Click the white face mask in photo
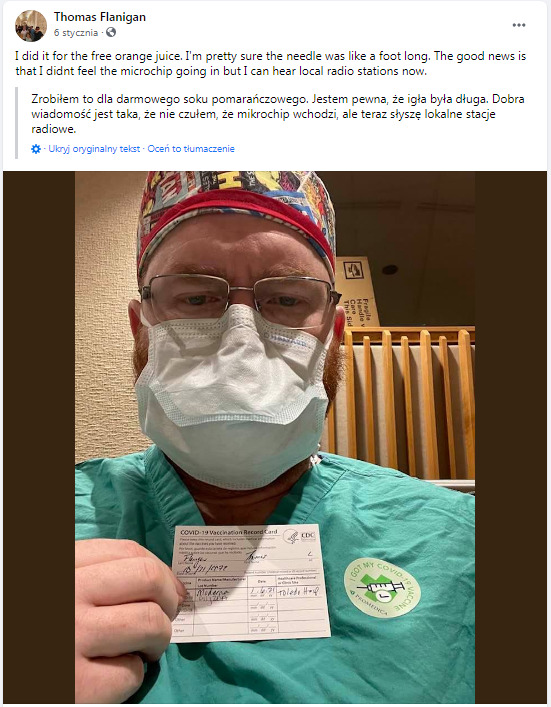 233,397
